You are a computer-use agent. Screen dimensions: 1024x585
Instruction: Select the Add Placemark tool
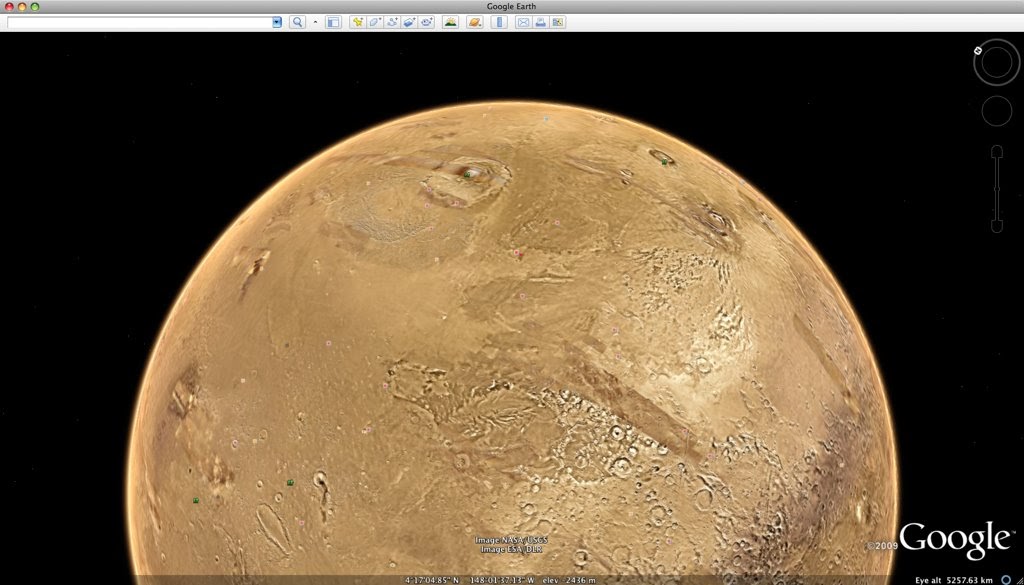tap(357, 21)
